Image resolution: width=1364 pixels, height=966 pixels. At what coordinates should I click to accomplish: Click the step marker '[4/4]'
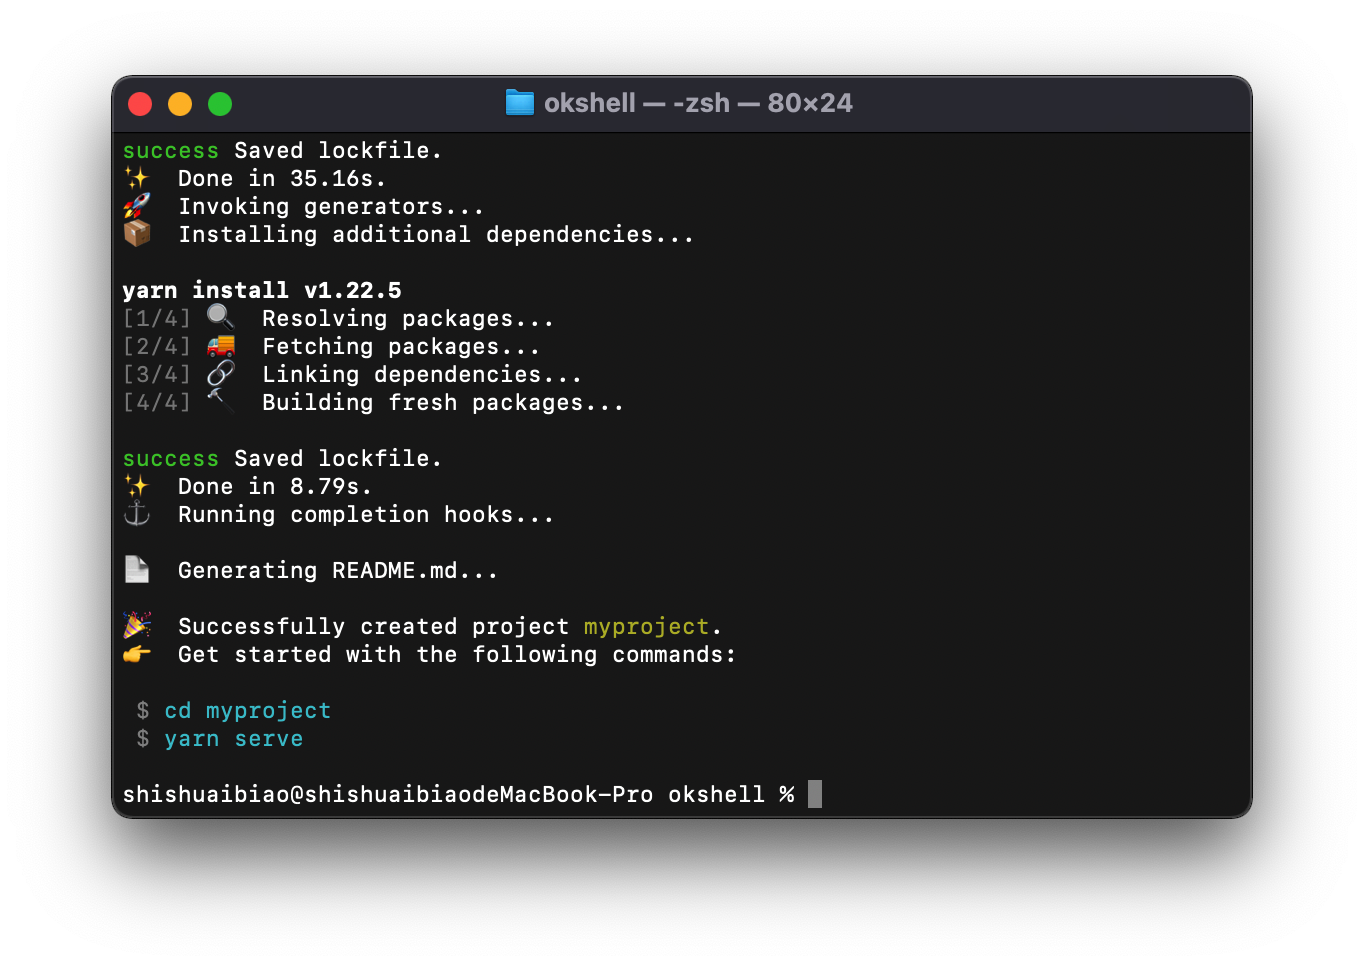(x=157, y=402)
